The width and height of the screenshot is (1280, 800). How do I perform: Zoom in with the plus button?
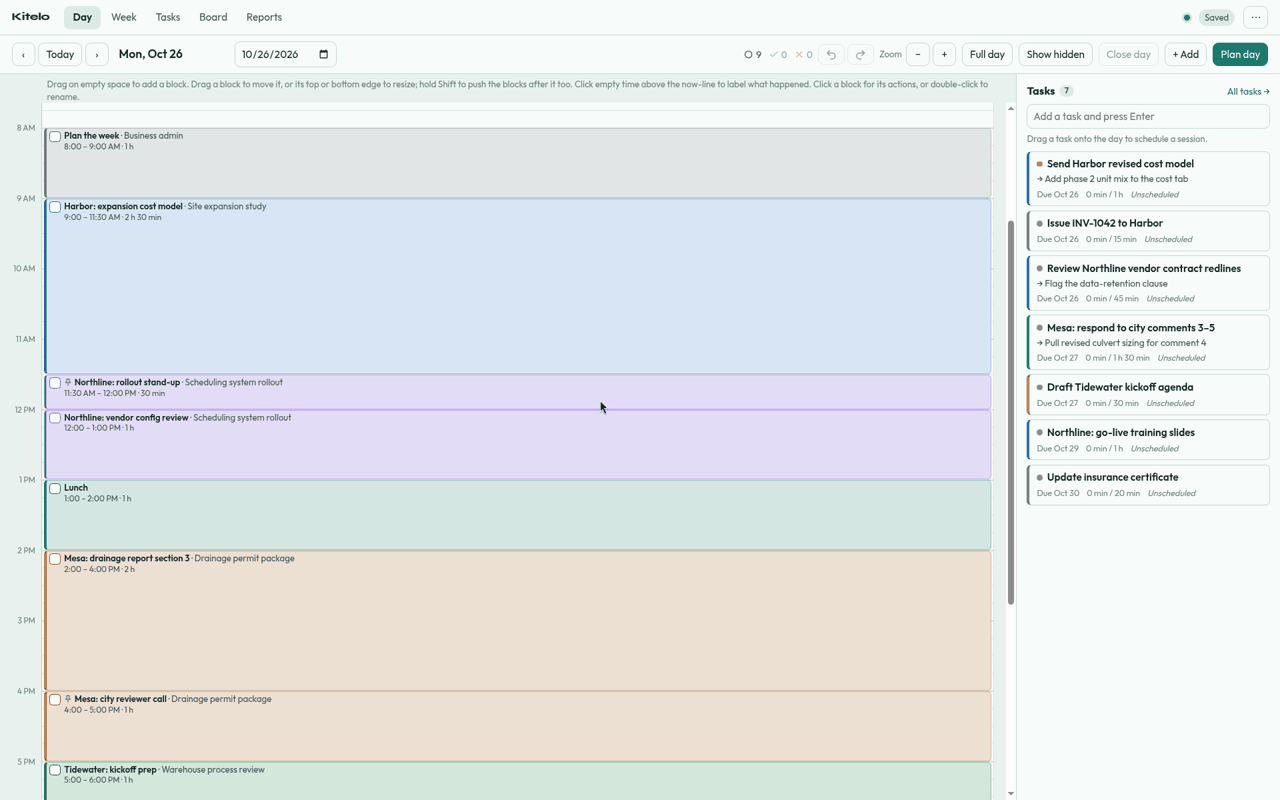pyautogui.click(x=944, y=55)
